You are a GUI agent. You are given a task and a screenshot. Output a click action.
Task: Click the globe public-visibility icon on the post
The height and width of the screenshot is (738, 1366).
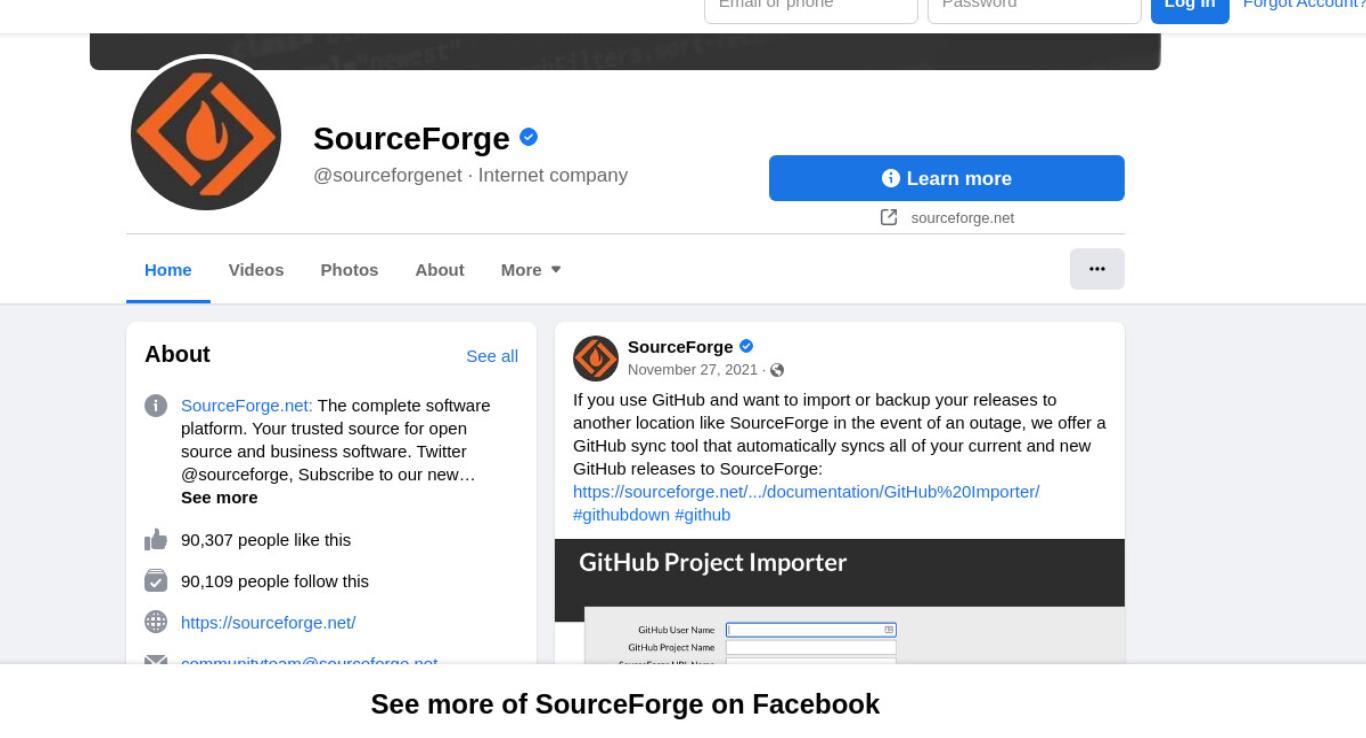pyautogui.click(x=777, y=371)
